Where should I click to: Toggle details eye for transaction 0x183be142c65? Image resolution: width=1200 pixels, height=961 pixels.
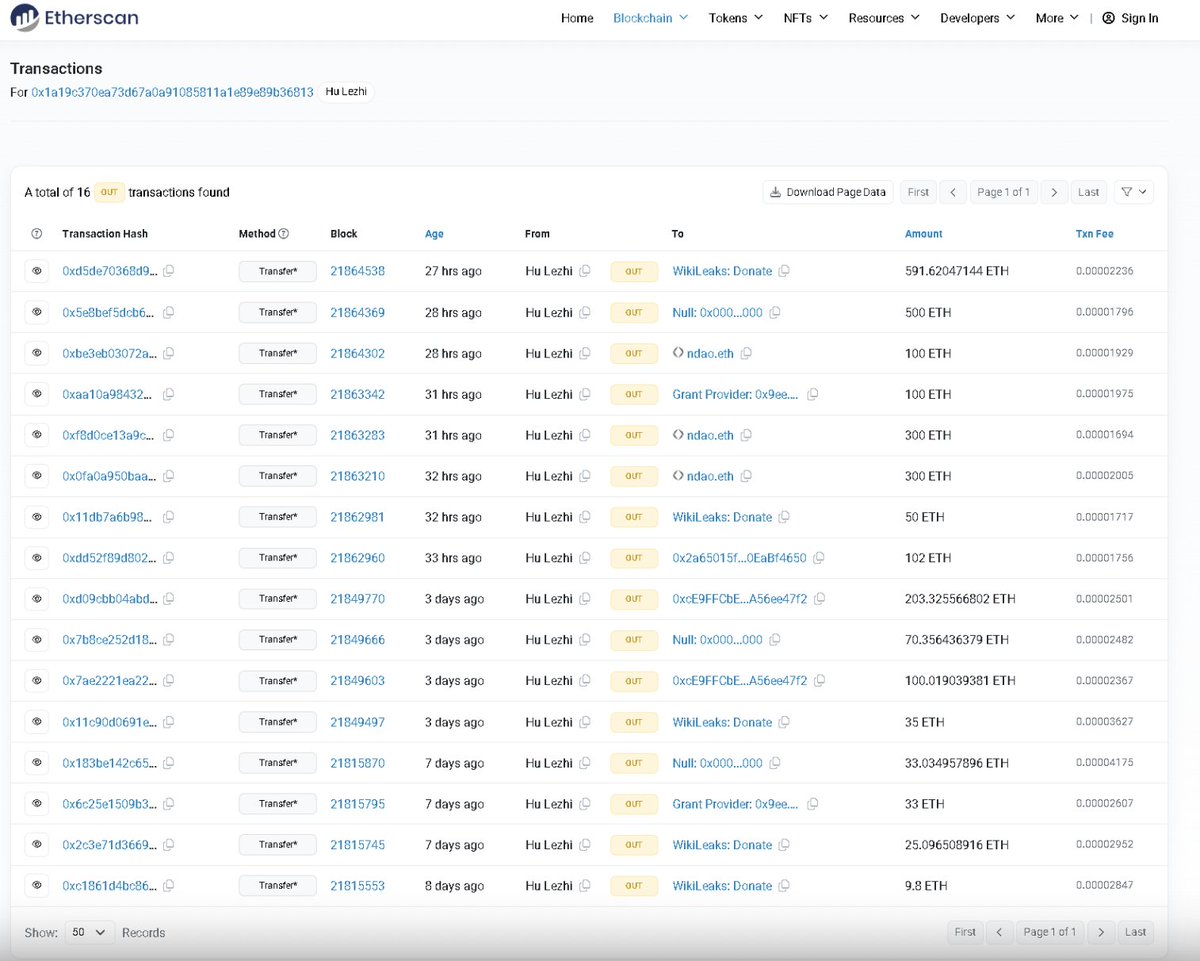pyautogui.click(x=37, y=763)
